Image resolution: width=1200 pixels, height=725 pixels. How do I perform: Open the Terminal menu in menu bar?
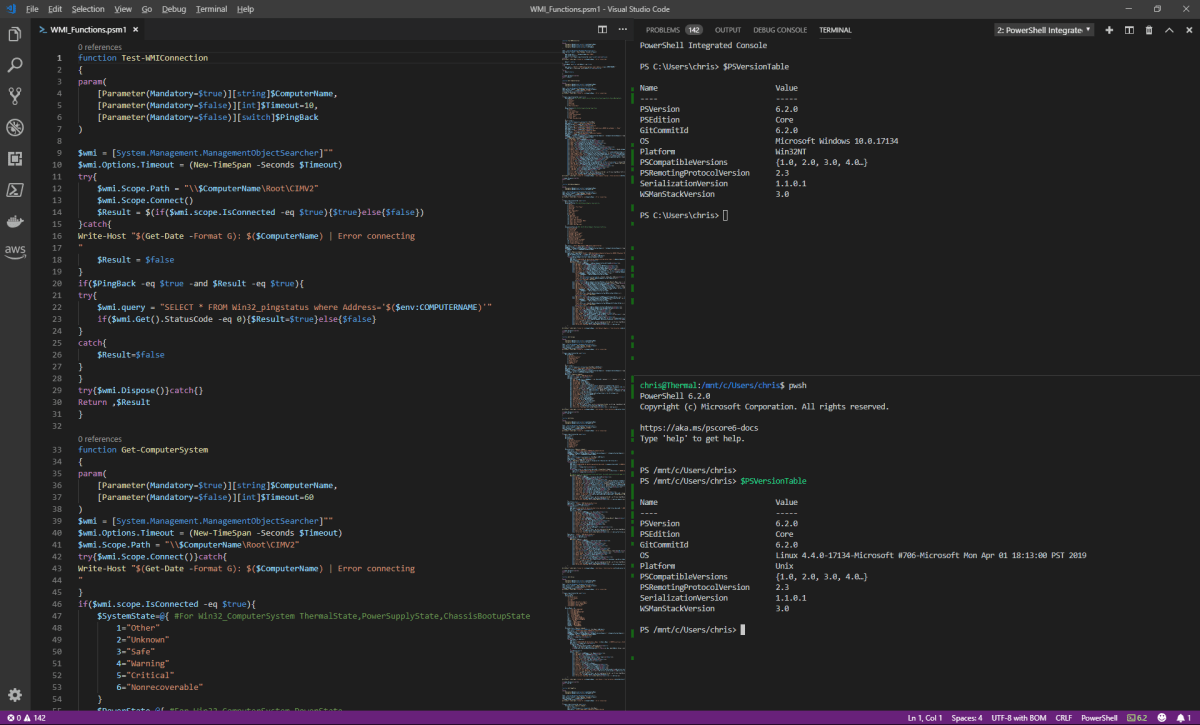(x=211, y=8)
